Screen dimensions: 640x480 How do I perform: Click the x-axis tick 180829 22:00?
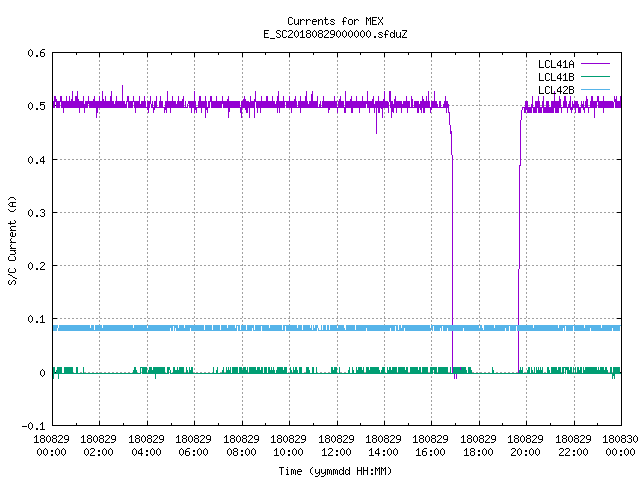pyautogui.click(x=573, y=446)
